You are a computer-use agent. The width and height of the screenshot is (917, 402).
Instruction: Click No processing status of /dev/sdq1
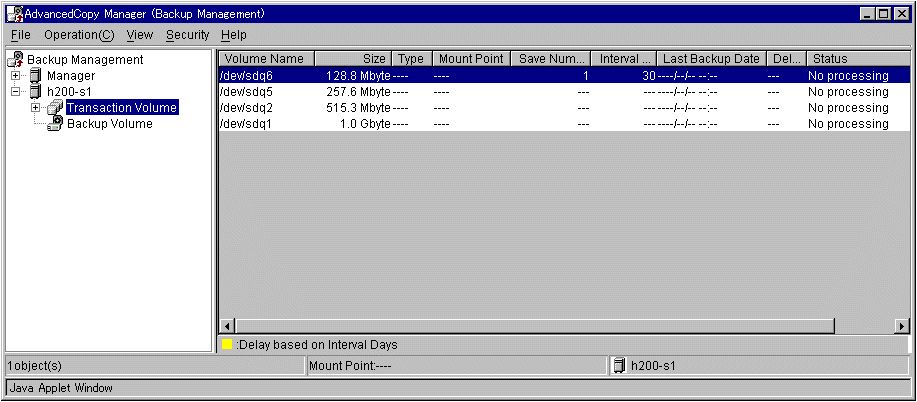[x=848, y=123]
